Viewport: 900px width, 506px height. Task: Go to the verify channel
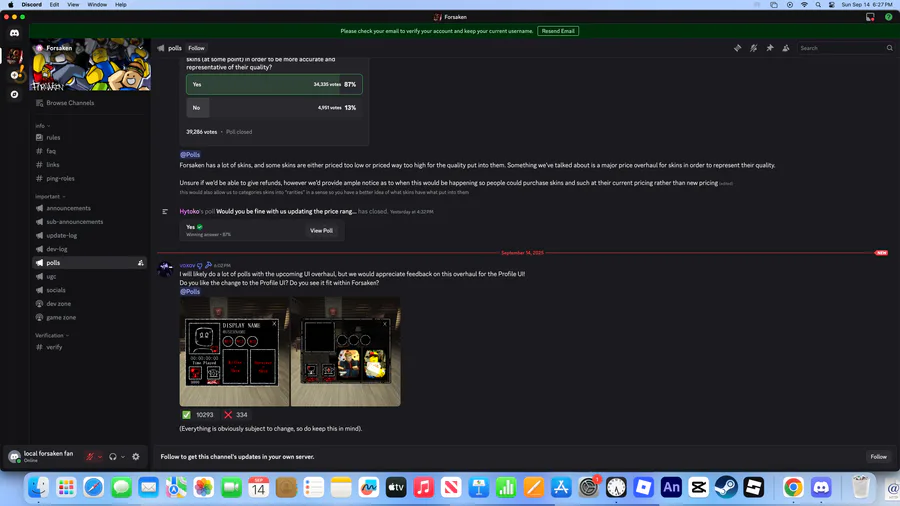[90, 347]
